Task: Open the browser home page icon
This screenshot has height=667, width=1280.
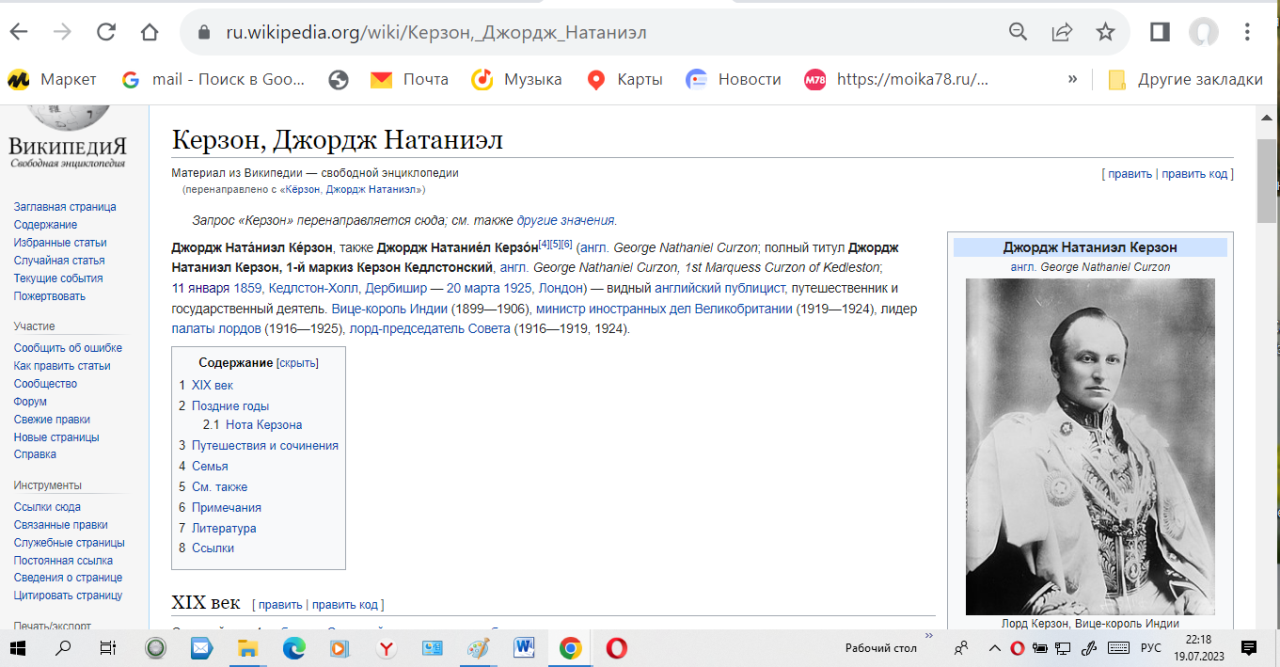Action: coord(149,32)
